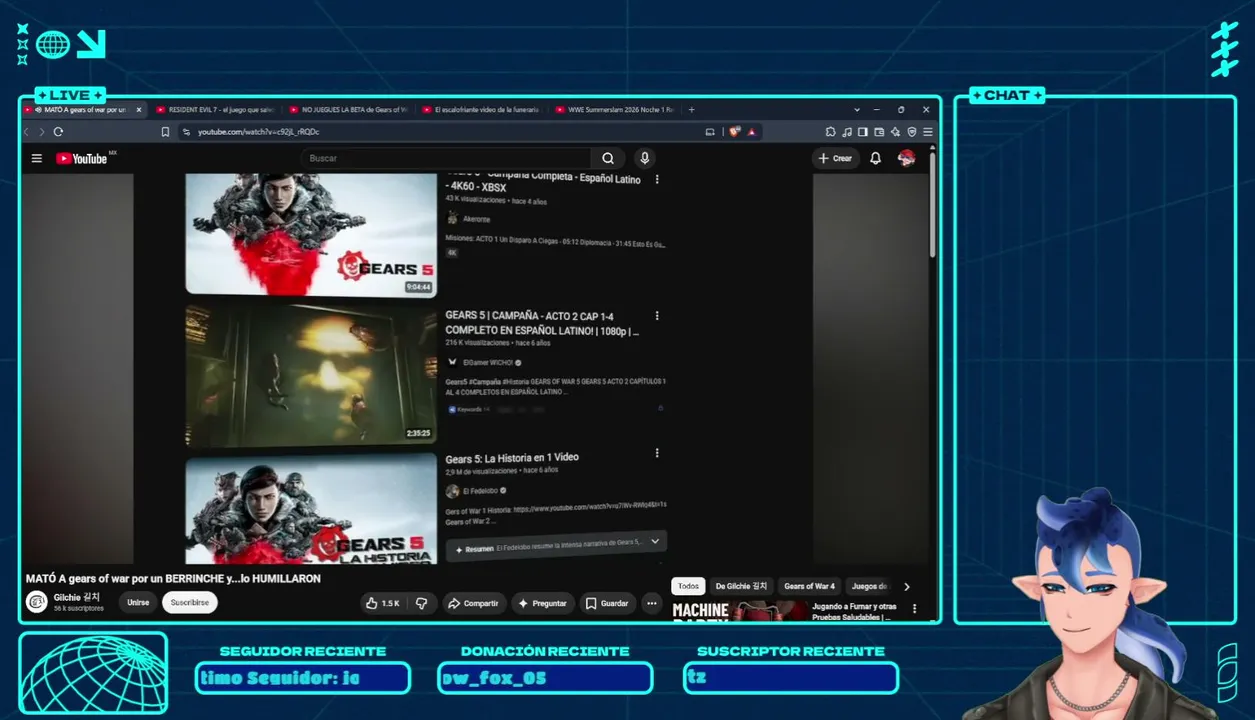1255x720 pixels.
Task: Switch to El escalofriante video tab
Action: [x=480, y=109]
